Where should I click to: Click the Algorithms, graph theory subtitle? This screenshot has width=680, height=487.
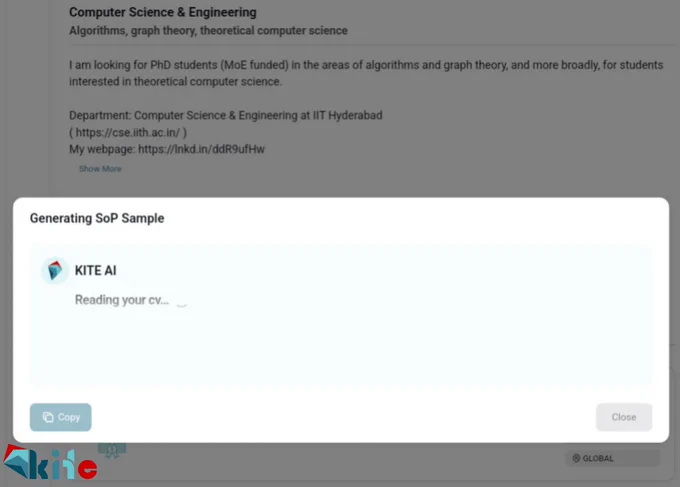click(208, 31)
